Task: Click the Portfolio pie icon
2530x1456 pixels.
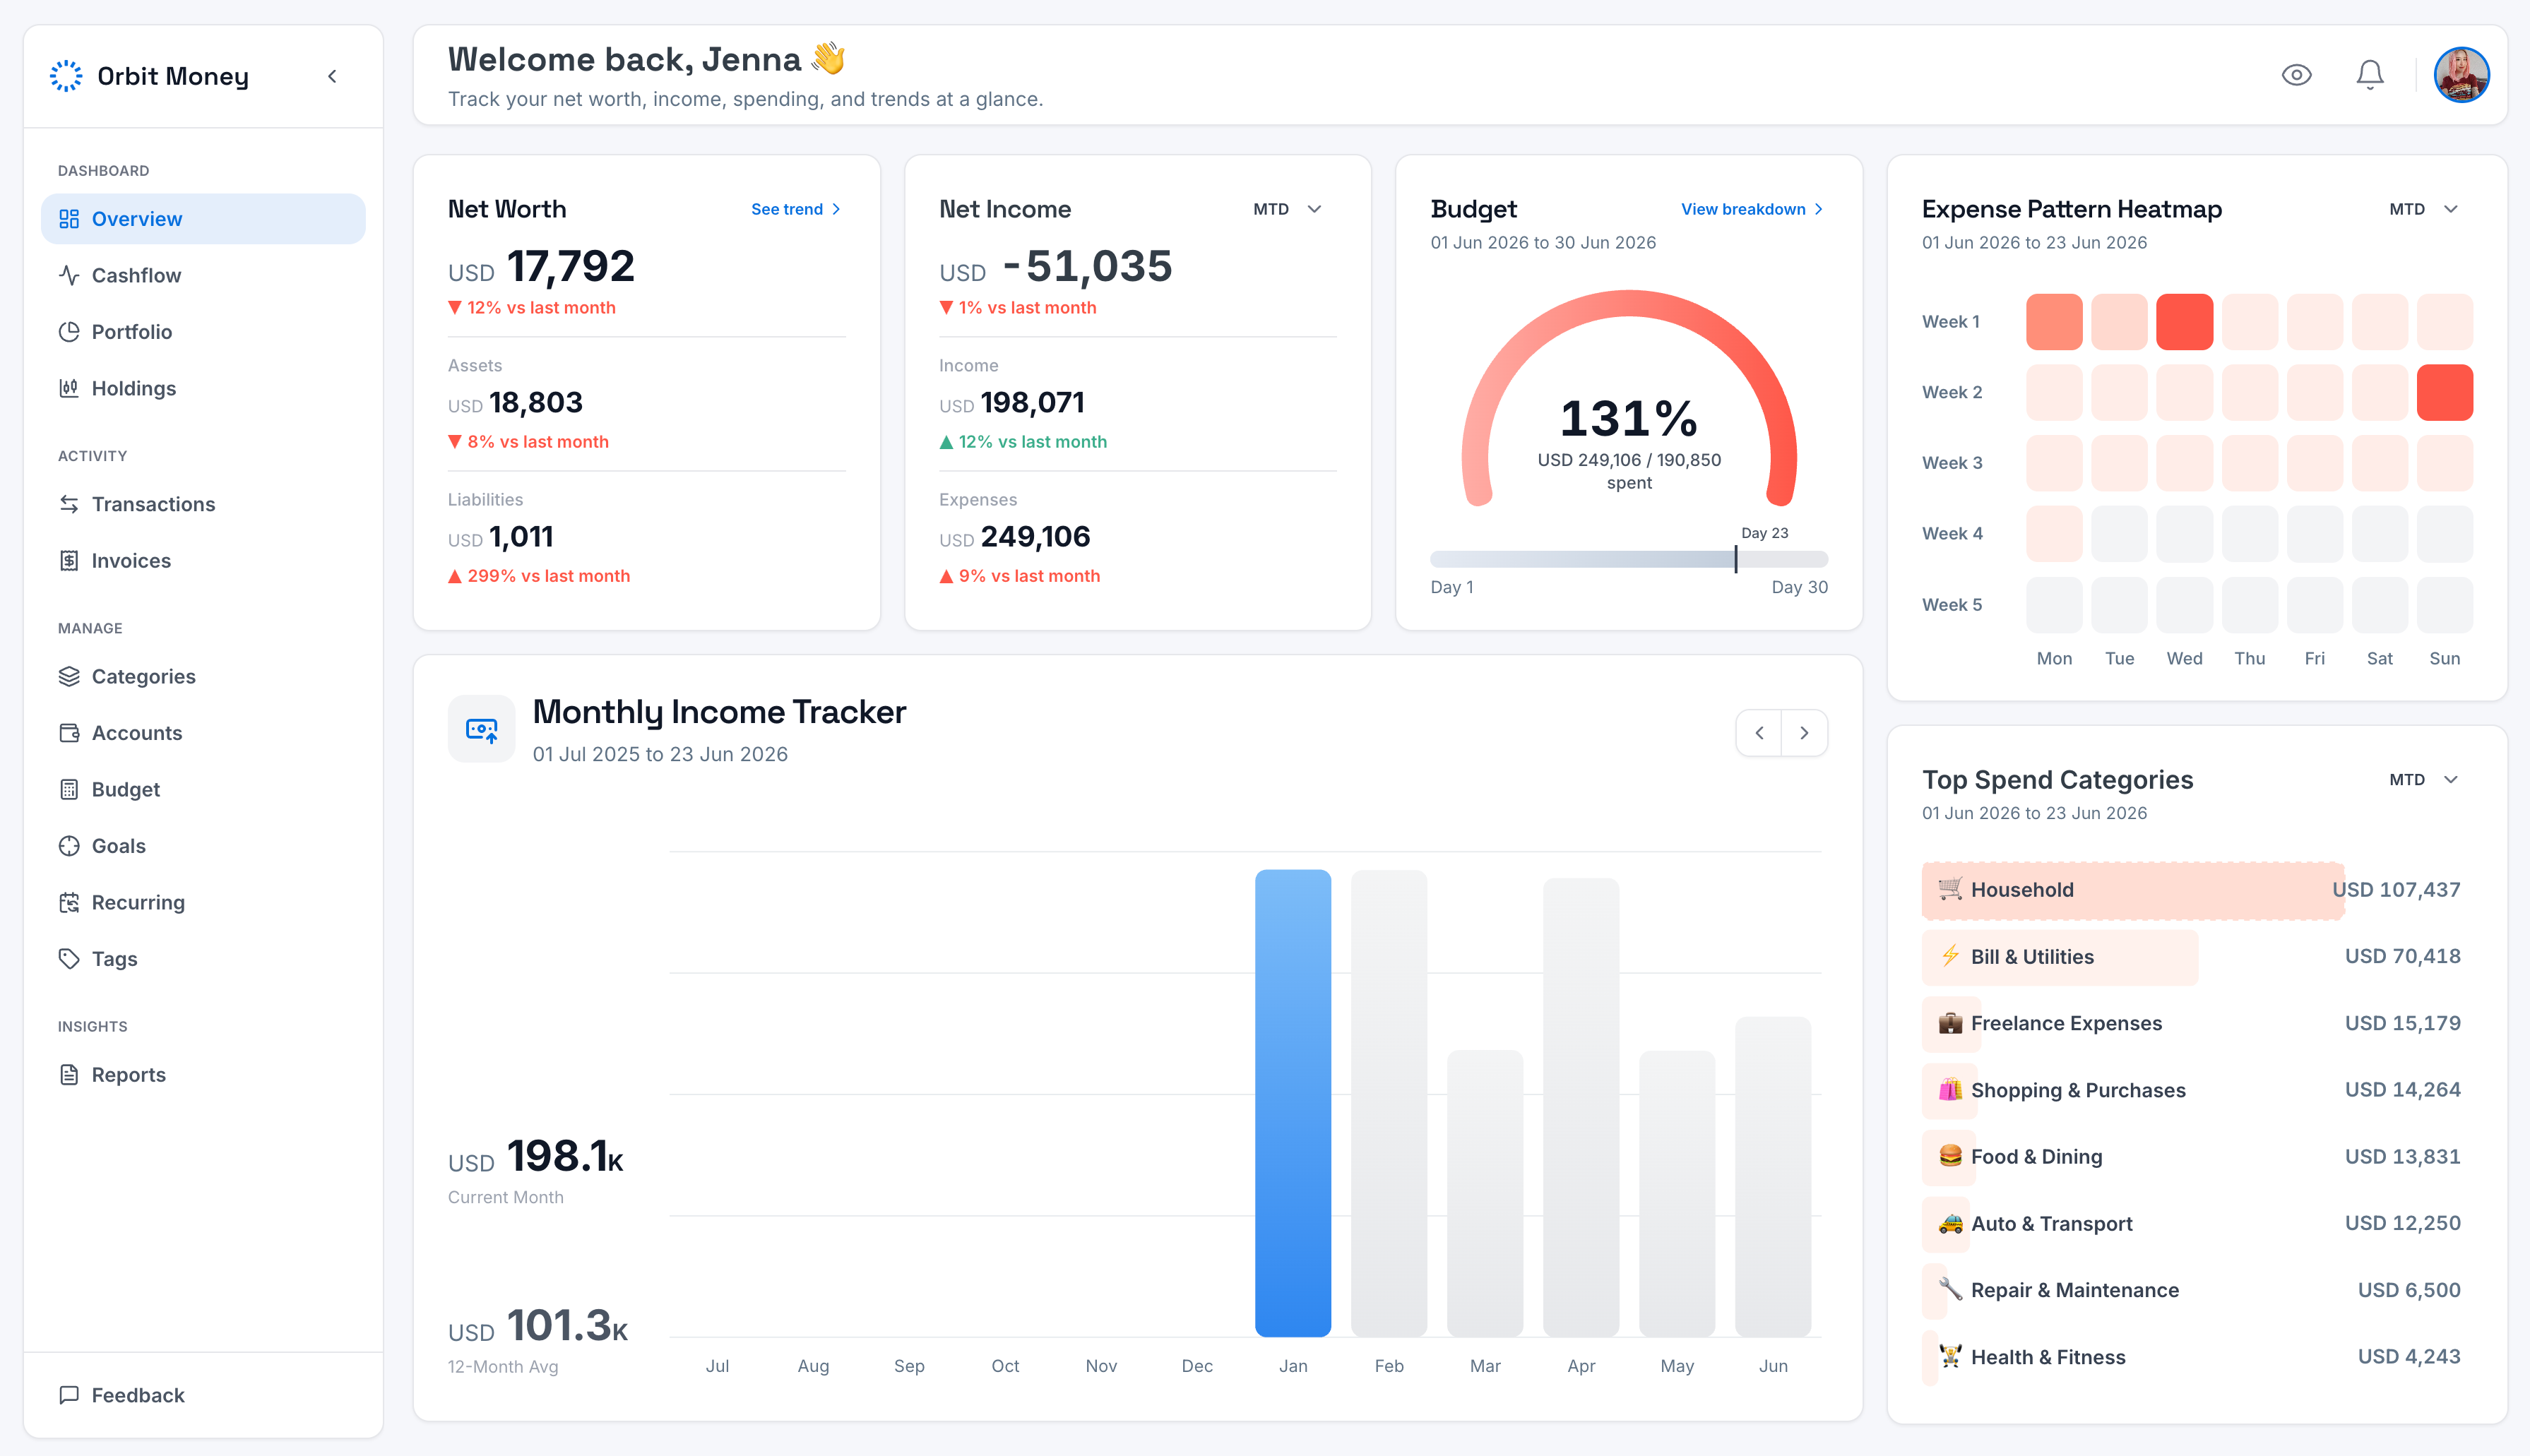Action: click(69, 332)
